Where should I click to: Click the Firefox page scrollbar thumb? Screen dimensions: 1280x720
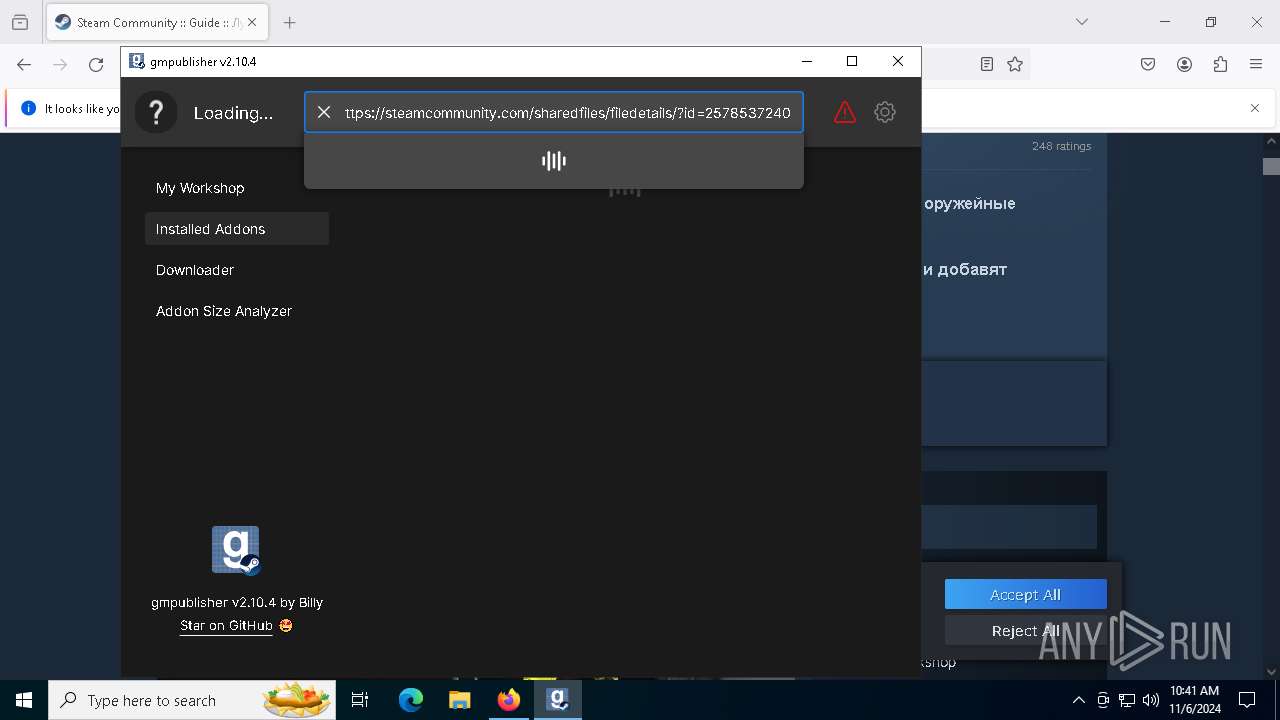point(1271,166)
